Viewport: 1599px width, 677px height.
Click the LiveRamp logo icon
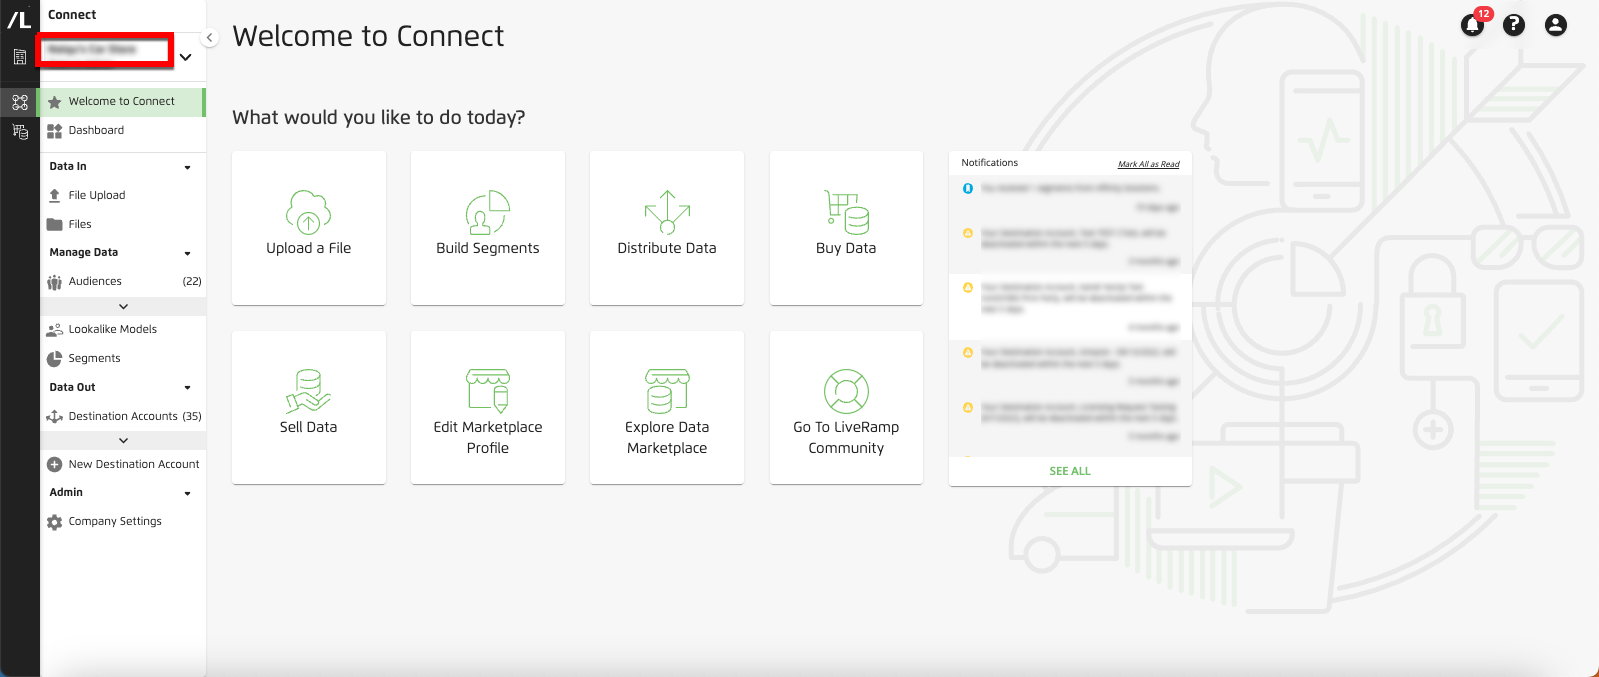(x=19, y=19)
